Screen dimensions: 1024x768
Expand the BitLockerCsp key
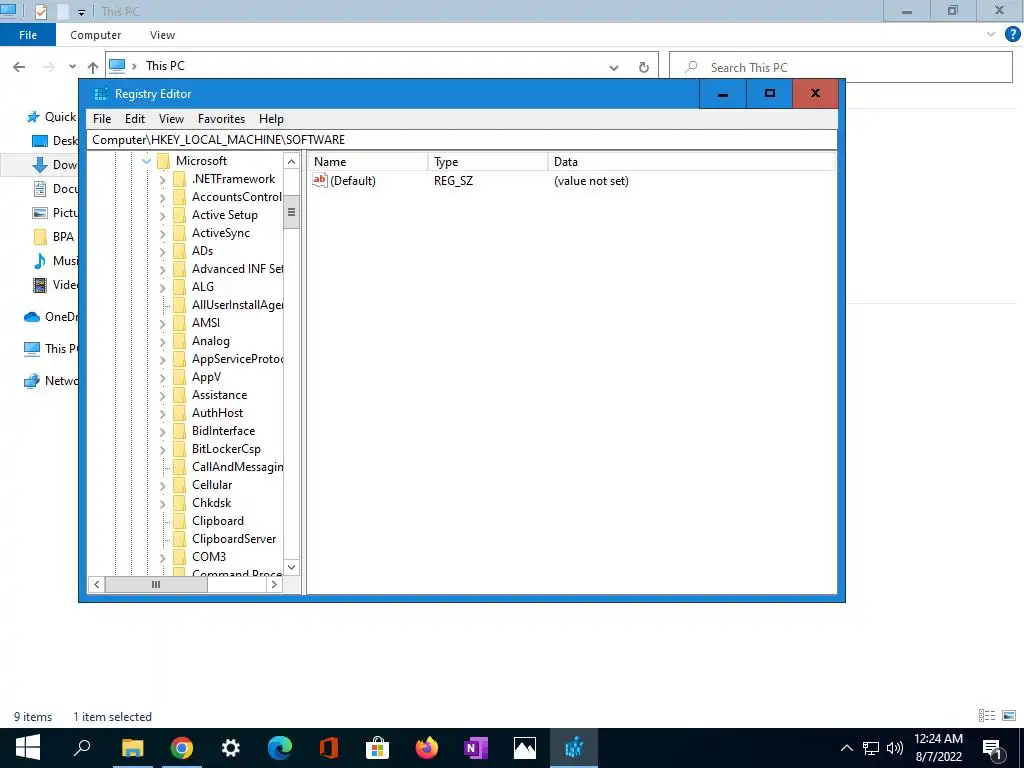coord(163,449)
